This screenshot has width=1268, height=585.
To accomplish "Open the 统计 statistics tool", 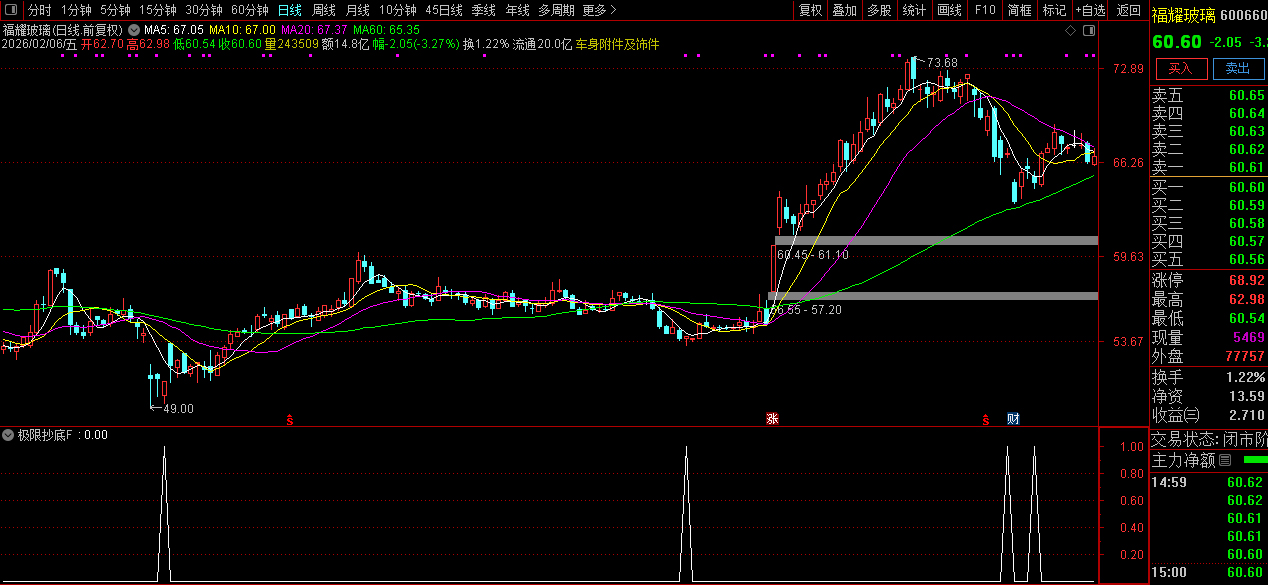I will [x=914, y=10].
